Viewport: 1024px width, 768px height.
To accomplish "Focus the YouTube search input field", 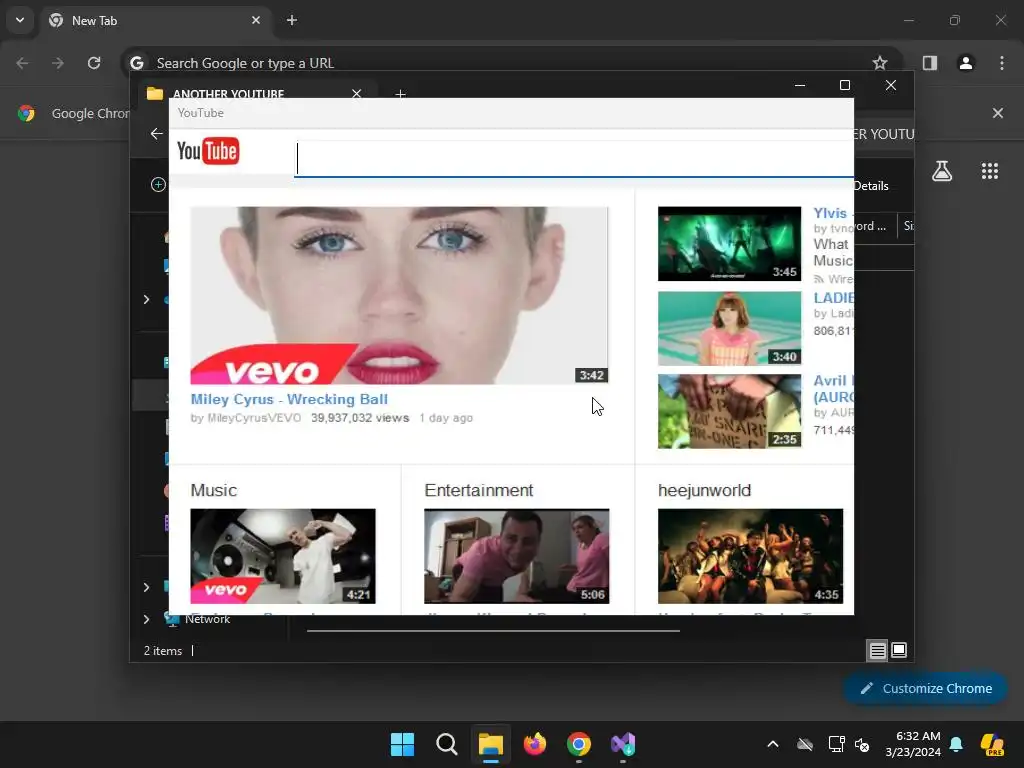I will click(574, 159).
